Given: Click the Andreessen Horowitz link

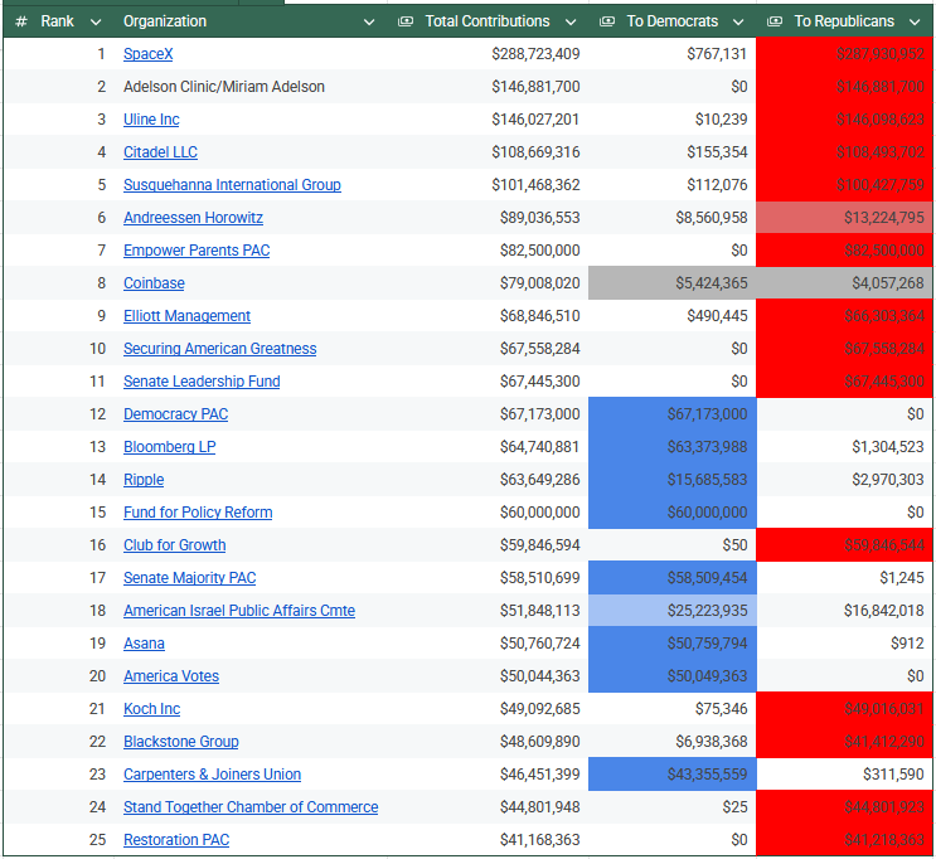Looking at the screenshot, I should point(193,218).
